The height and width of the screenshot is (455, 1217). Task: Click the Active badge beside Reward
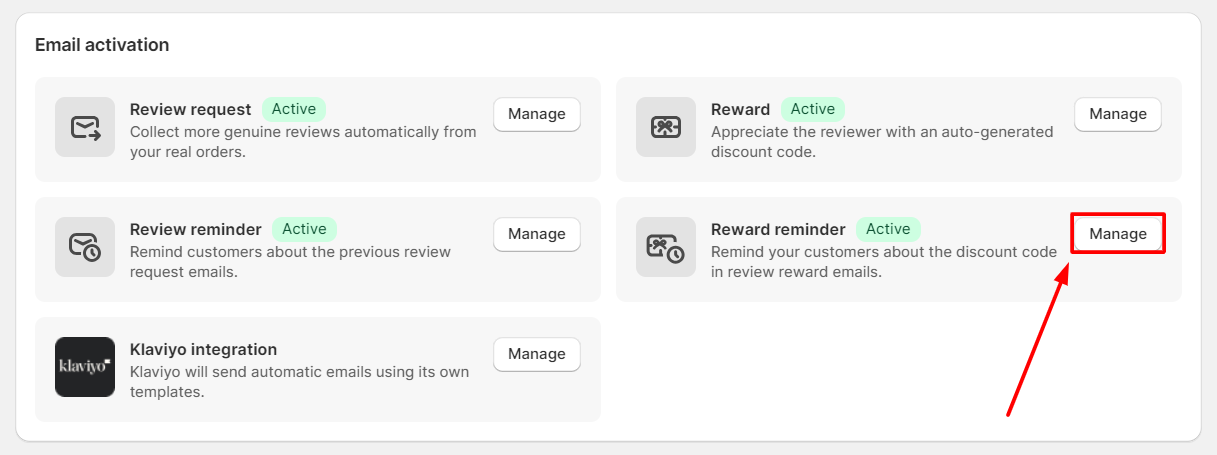[813, 109]
